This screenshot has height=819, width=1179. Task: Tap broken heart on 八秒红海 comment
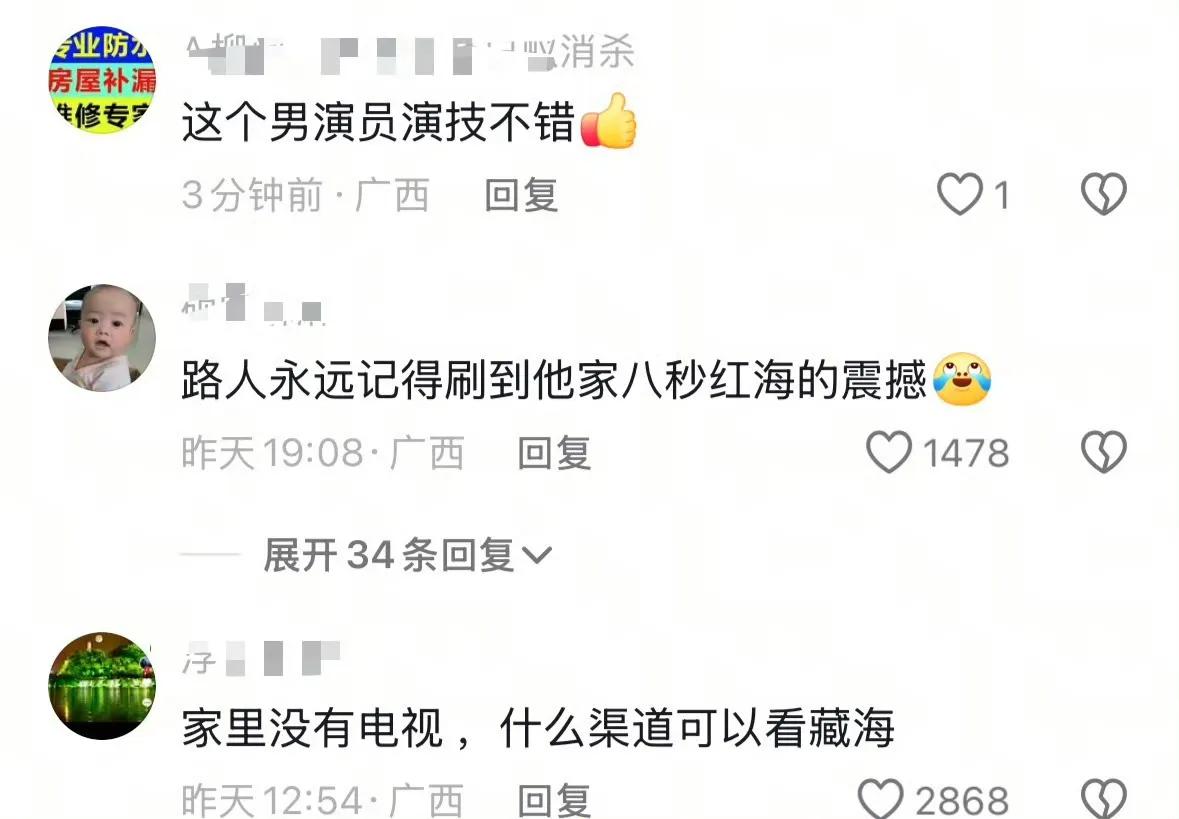(1104, 452)
